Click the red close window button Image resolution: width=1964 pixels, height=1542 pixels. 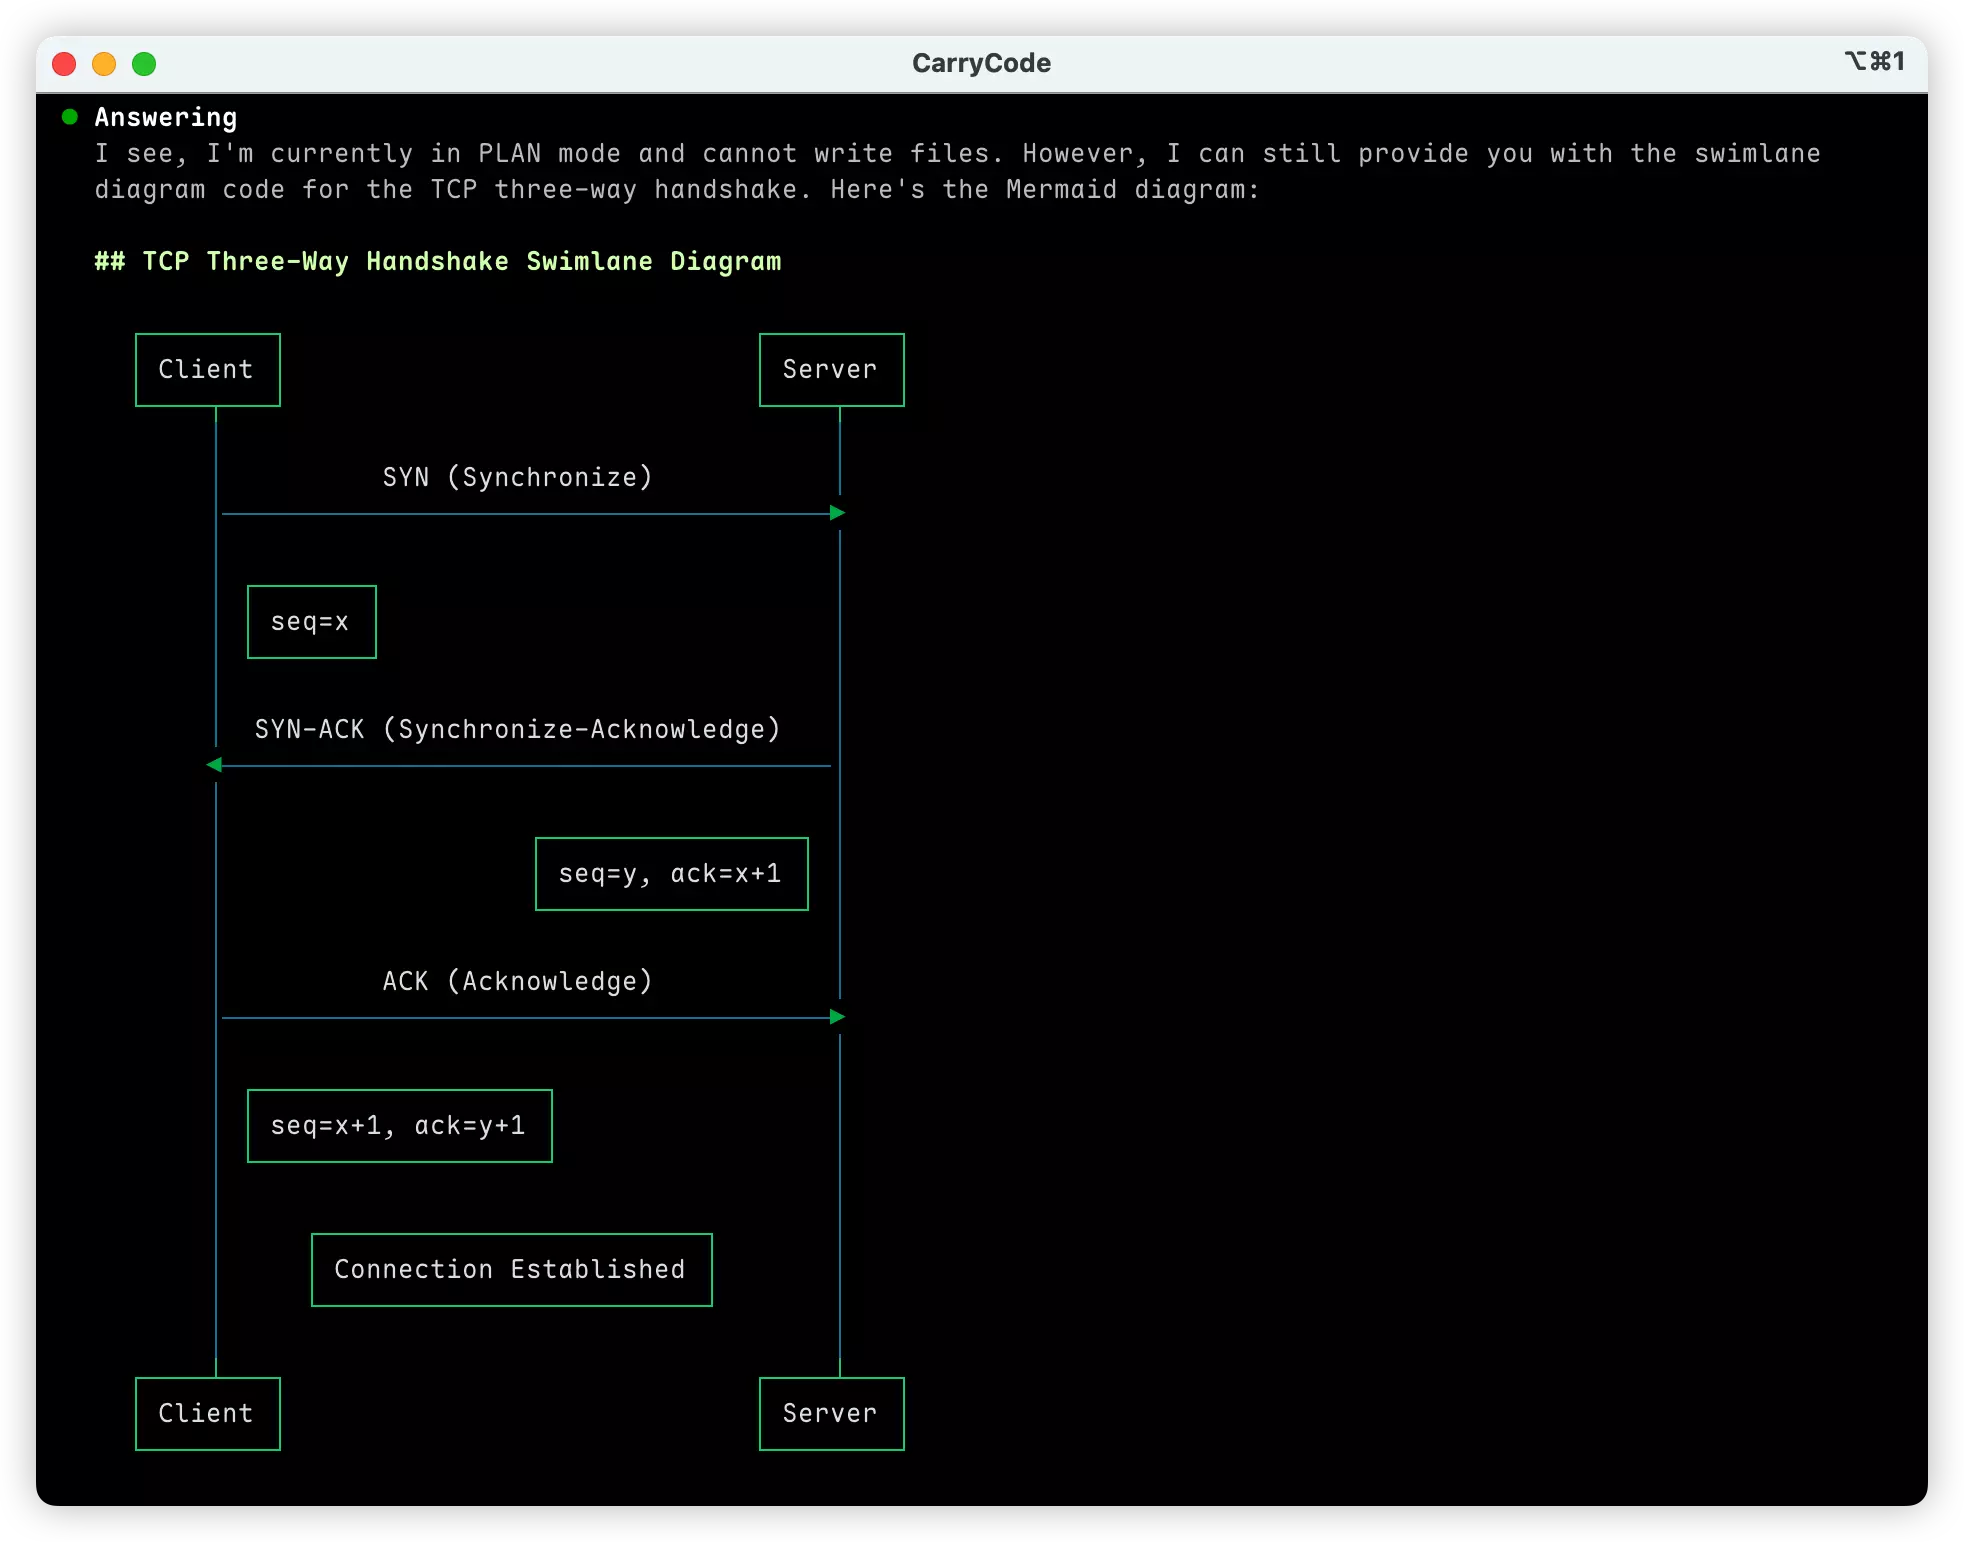[64, 64]
